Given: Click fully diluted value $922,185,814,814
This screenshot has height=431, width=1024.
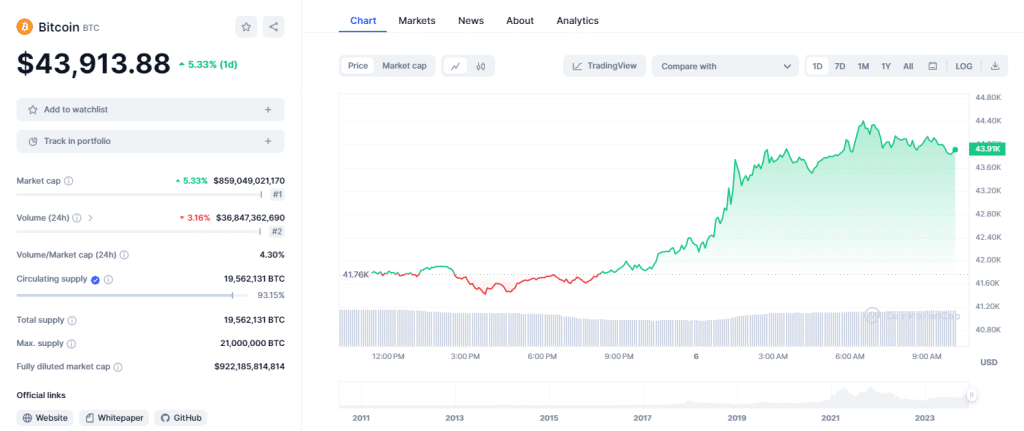Looking at the screenshot, I should (x=249, y=367).
